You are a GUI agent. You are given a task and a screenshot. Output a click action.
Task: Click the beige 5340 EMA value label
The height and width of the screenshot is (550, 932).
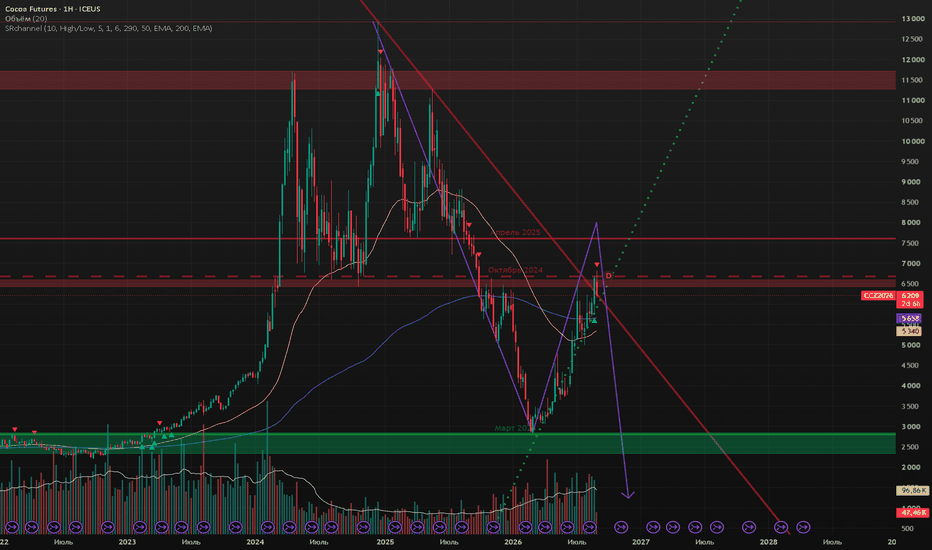909,331
